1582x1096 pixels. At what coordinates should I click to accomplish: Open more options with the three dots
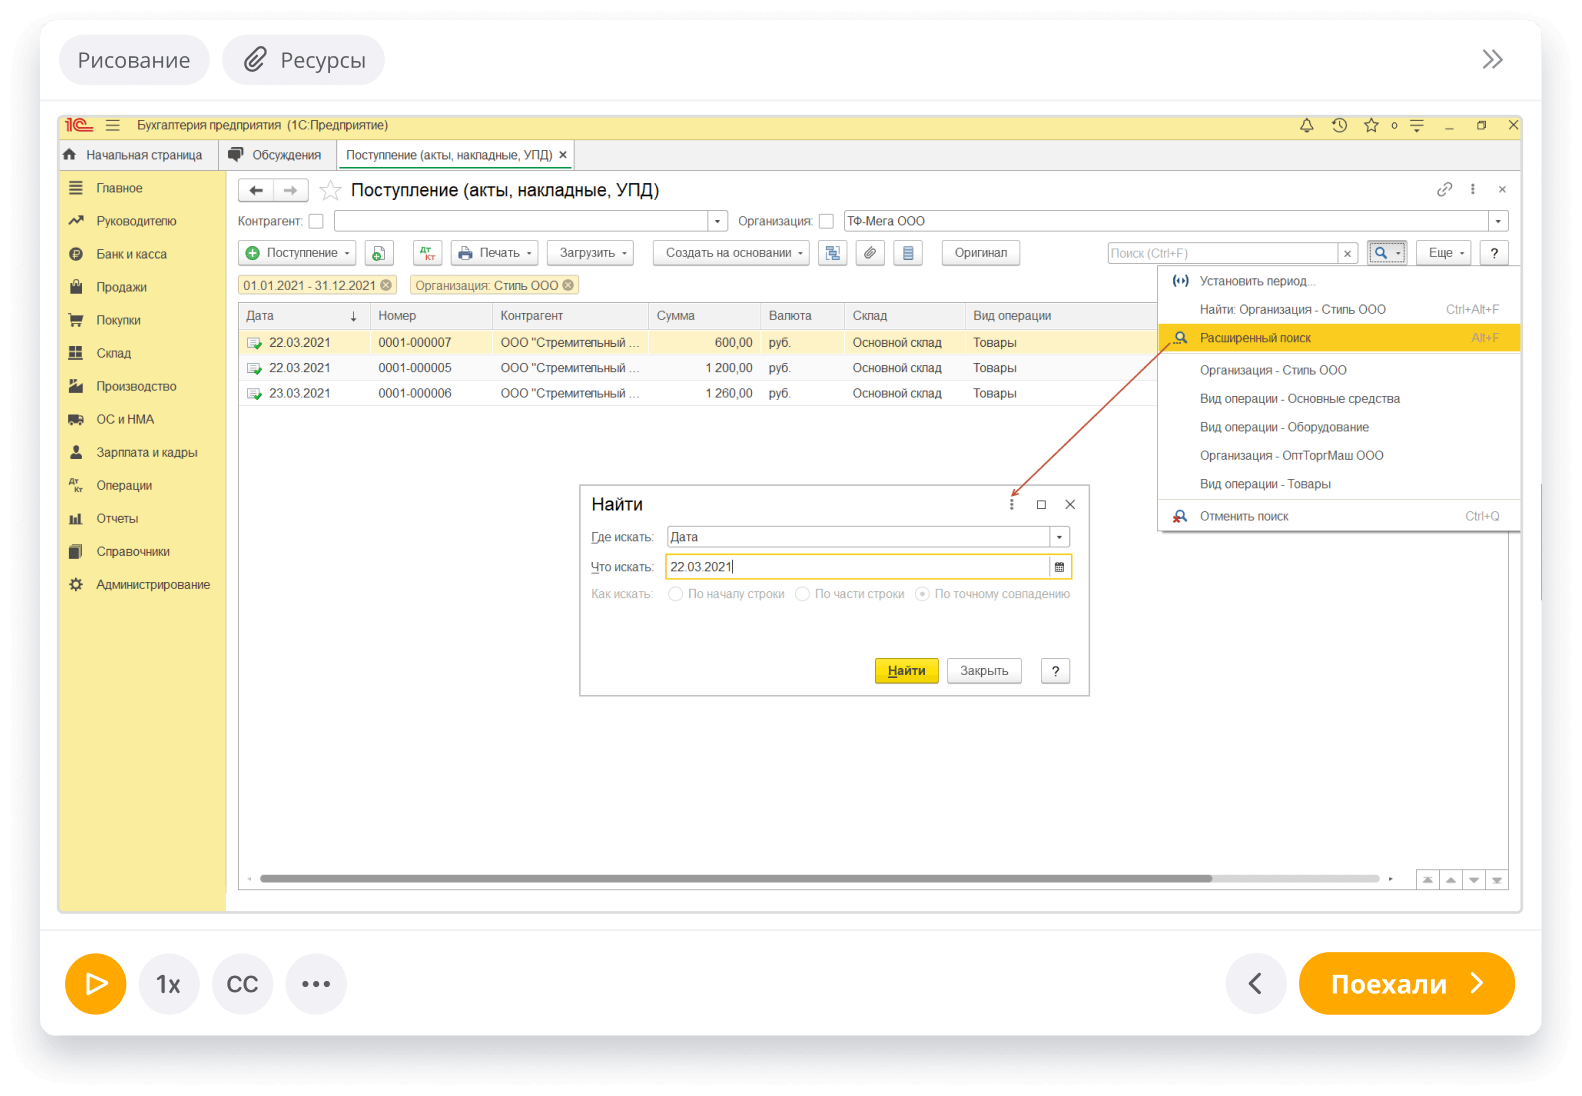[316, 984]
